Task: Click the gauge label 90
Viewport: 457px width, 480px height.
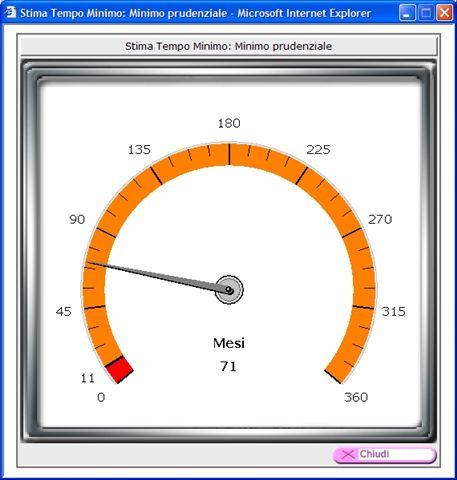Action: coord(77,219)
